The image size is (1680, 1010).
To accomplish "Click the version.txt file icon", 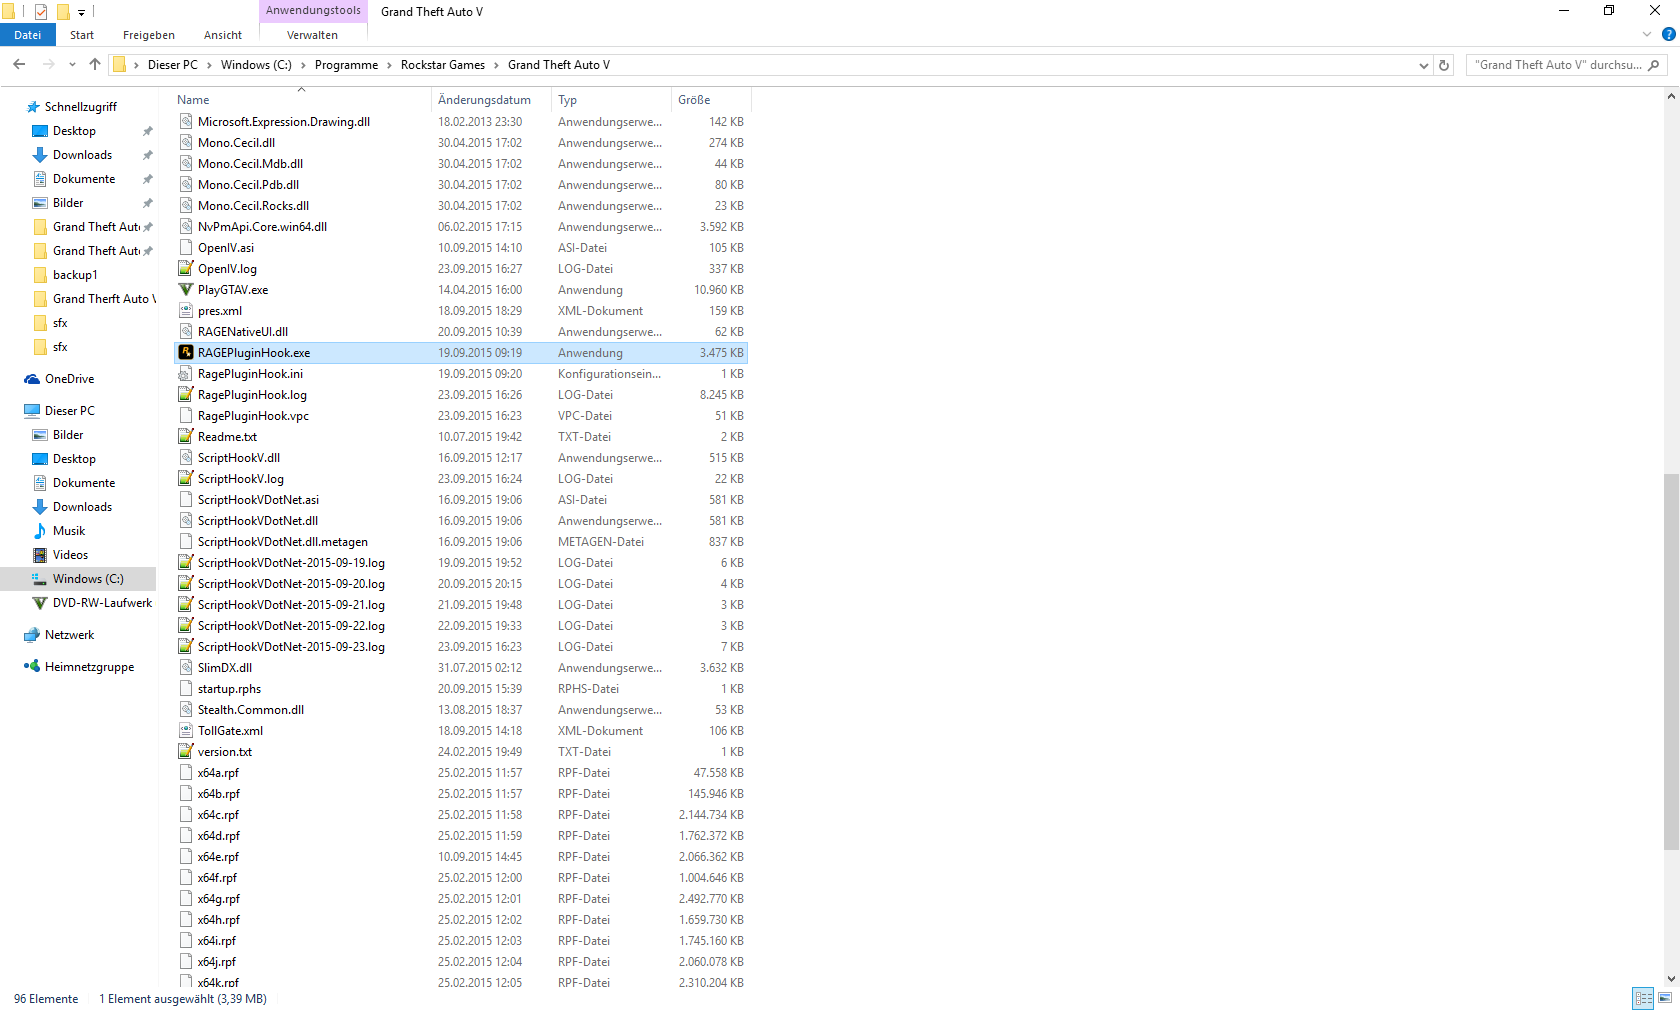I will [185, 752].
